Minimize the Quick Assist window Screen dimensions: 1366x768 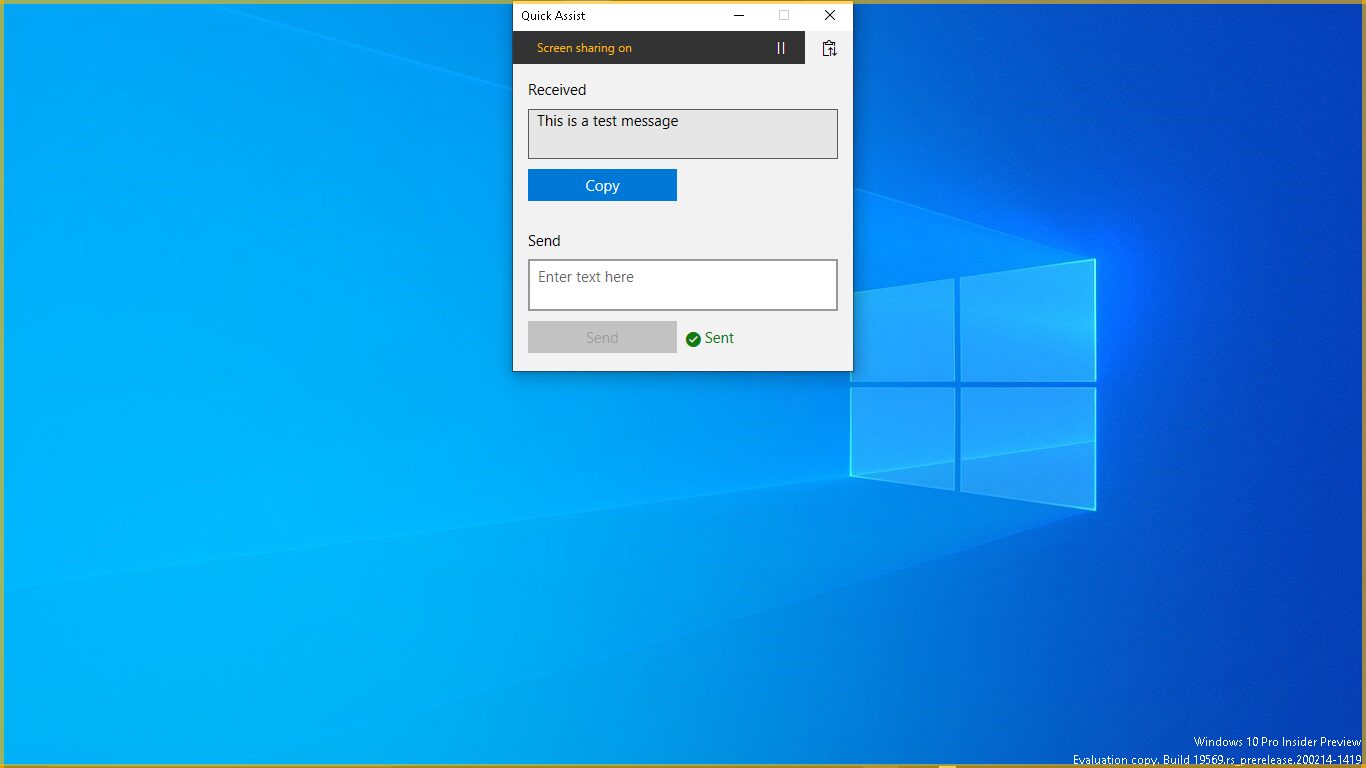point(739,16)
